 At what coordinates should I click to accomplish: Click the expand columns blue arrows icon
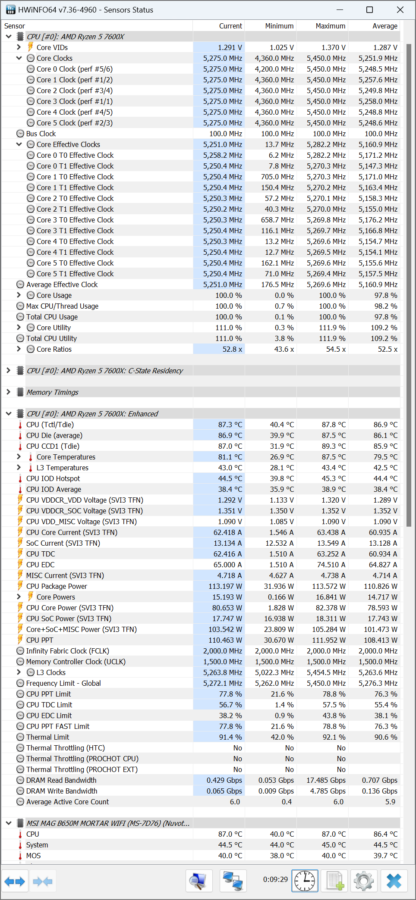[x=15, y=880]
